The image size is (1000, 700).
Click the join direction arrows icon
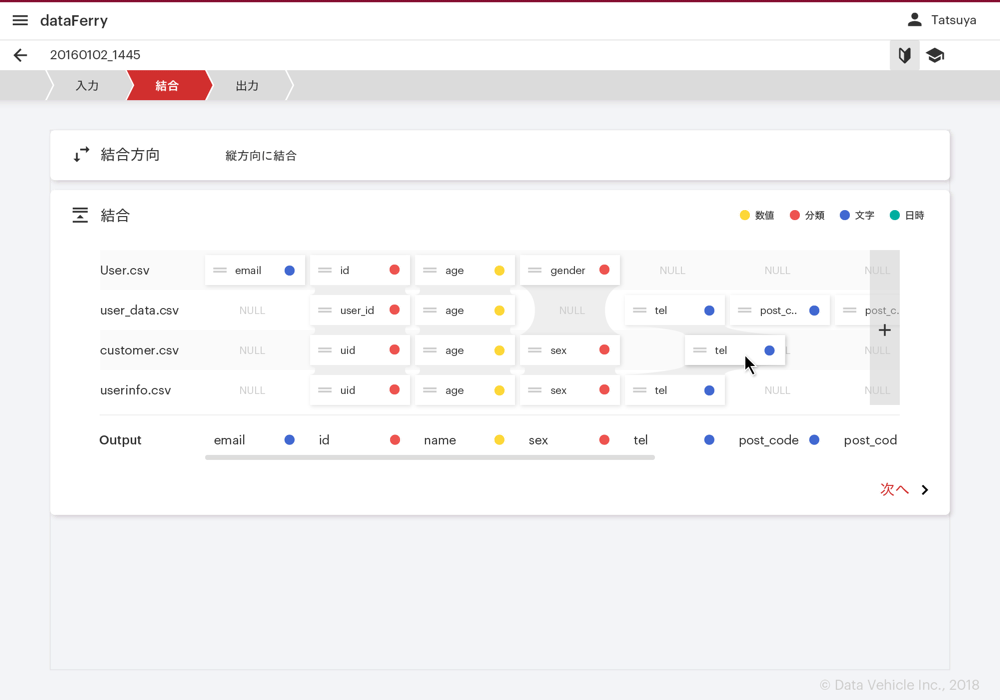pyautogui.click(x=81, y=154)
